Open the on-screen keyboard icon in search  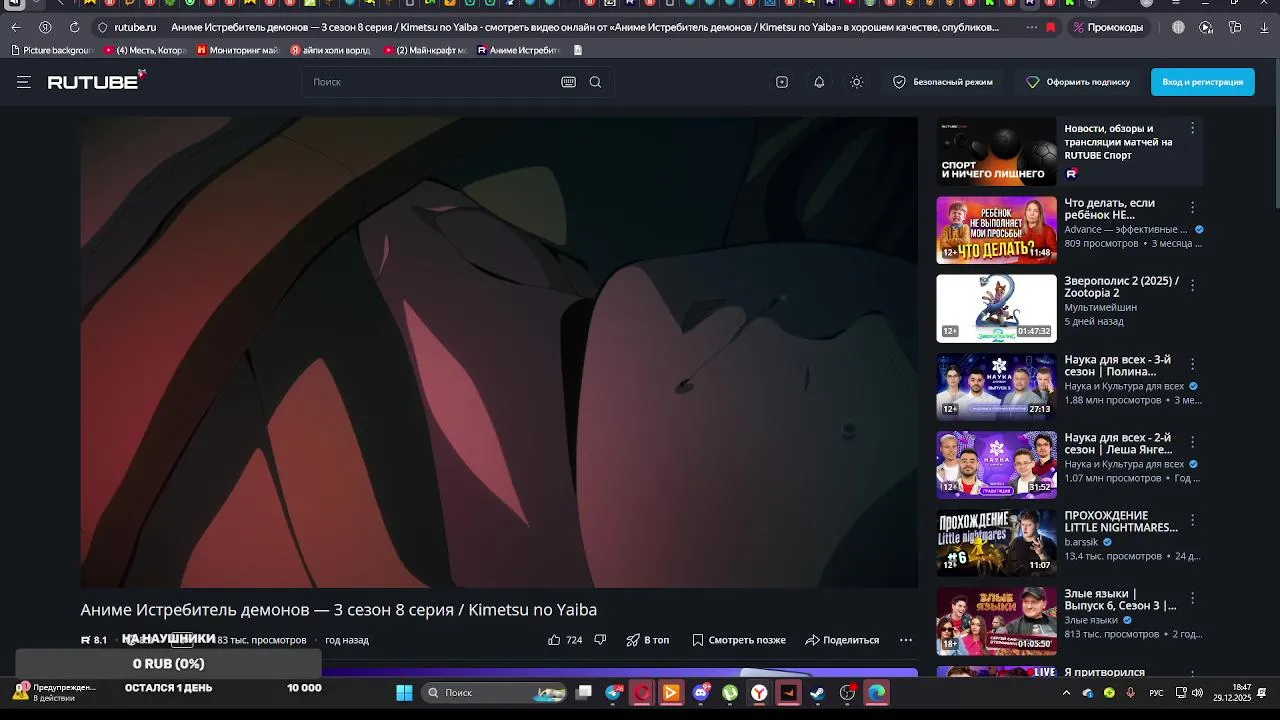point(568,82)
